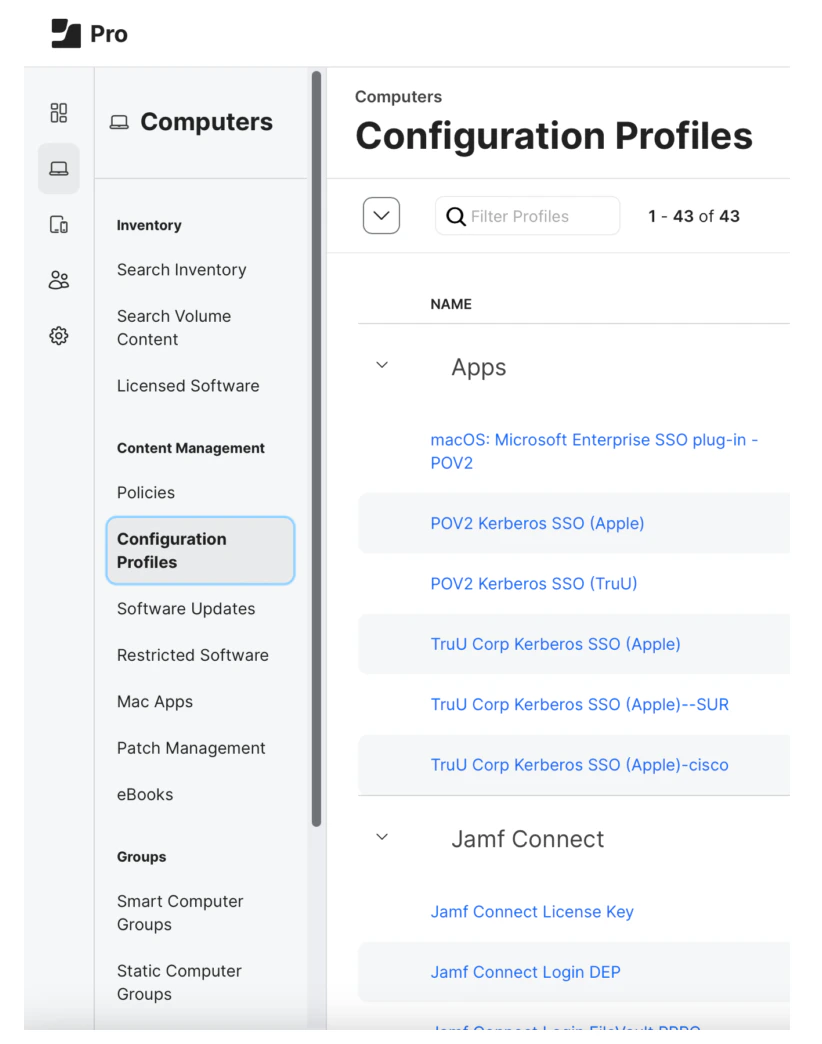The image size is (822, 1044).
Task: Open POV2 Kerberos SSO (Apple) profile
Action: pyautogui.click(x=537, y=523)
